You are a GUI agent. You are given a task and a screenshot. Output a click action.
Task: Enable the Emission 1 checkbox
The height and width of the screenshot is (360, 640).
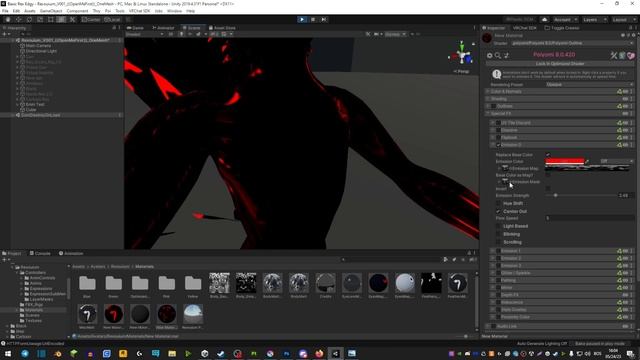[498, 251]
